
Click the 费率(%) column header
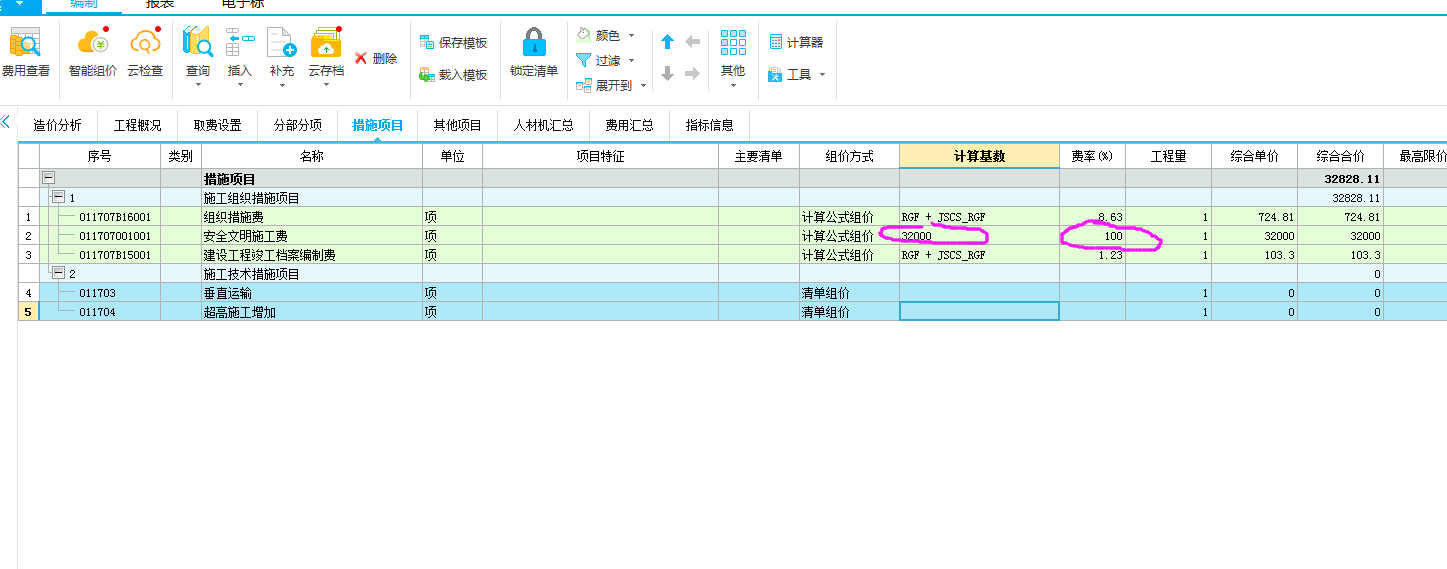tap(1092, 156)
